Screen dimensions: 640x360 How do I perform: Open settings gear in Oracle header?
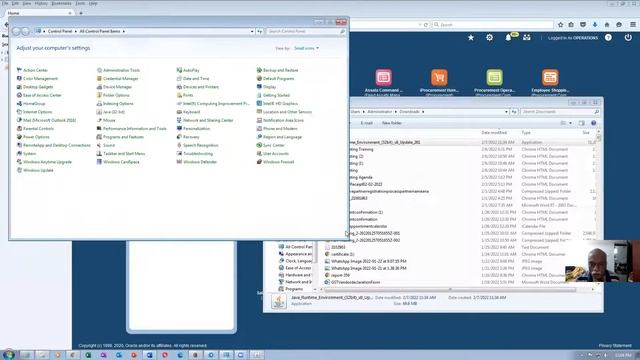pyautogui.click(x=489, y=38)
